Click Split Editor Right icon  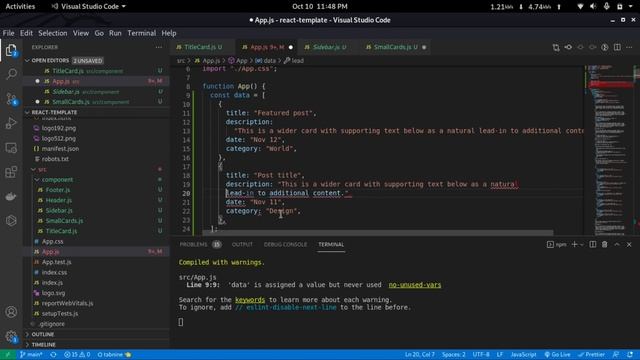pos(617,47)
